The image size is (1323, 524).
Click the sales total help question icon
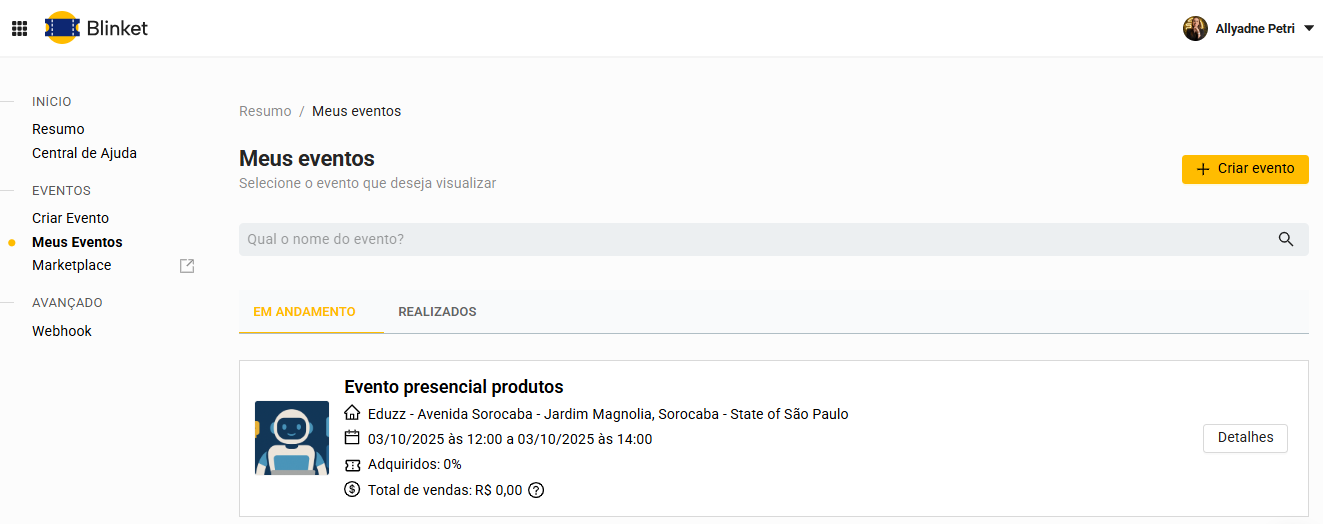point(536,490)
